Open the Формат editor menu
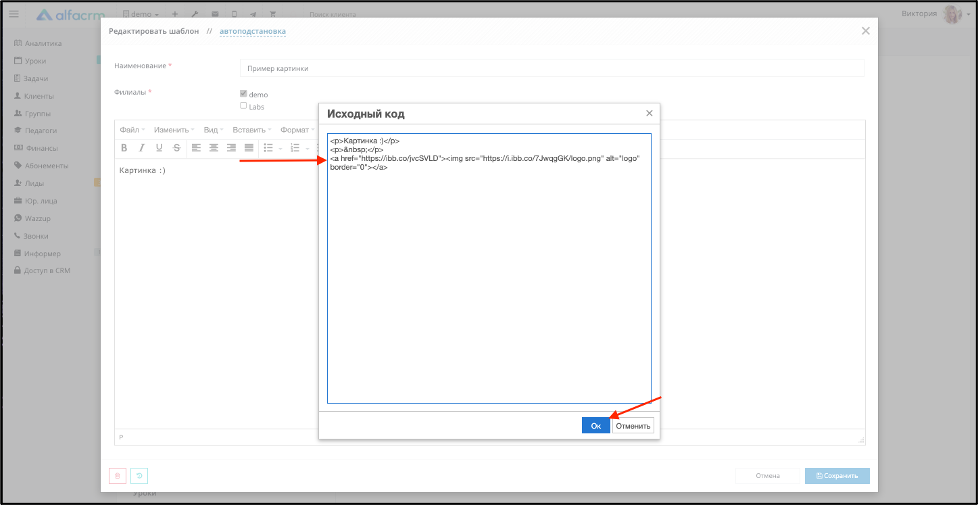 point(297,130)
